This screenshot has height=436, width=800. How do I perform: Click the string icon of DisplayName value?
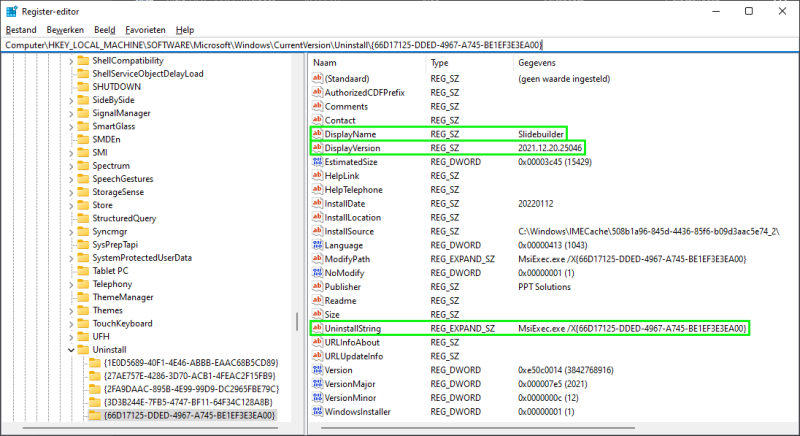pyautogui.click(x=317, y=134)
